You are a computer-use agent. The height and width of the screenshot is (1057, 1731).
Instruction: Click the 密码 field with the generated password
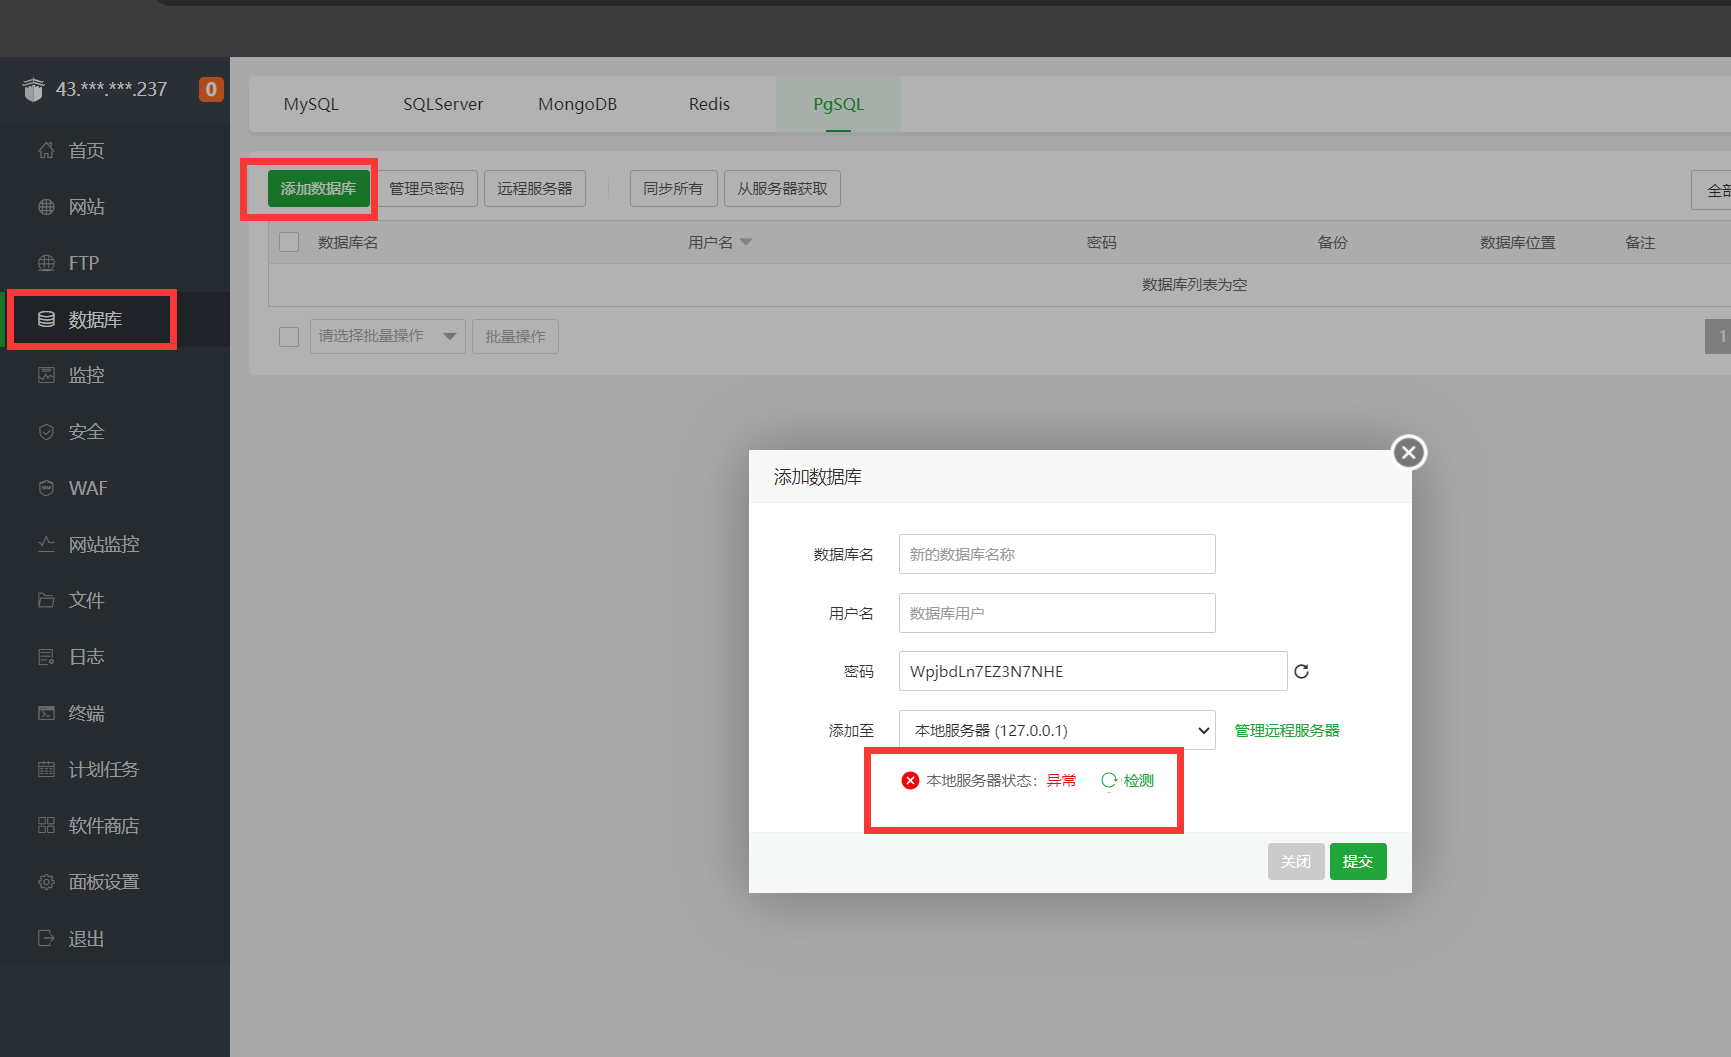1093,671
